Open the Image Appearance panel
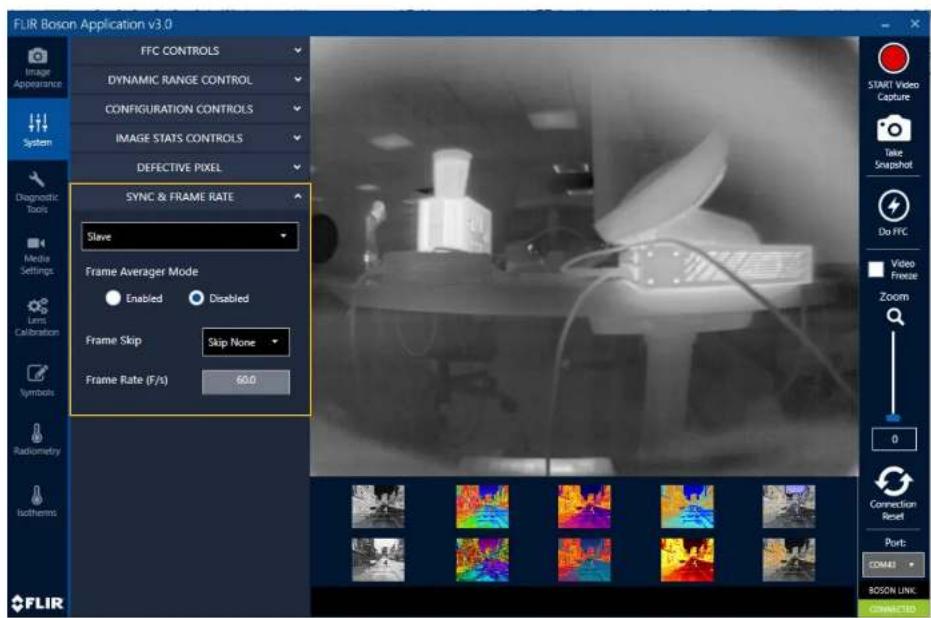 click(37, 68)
